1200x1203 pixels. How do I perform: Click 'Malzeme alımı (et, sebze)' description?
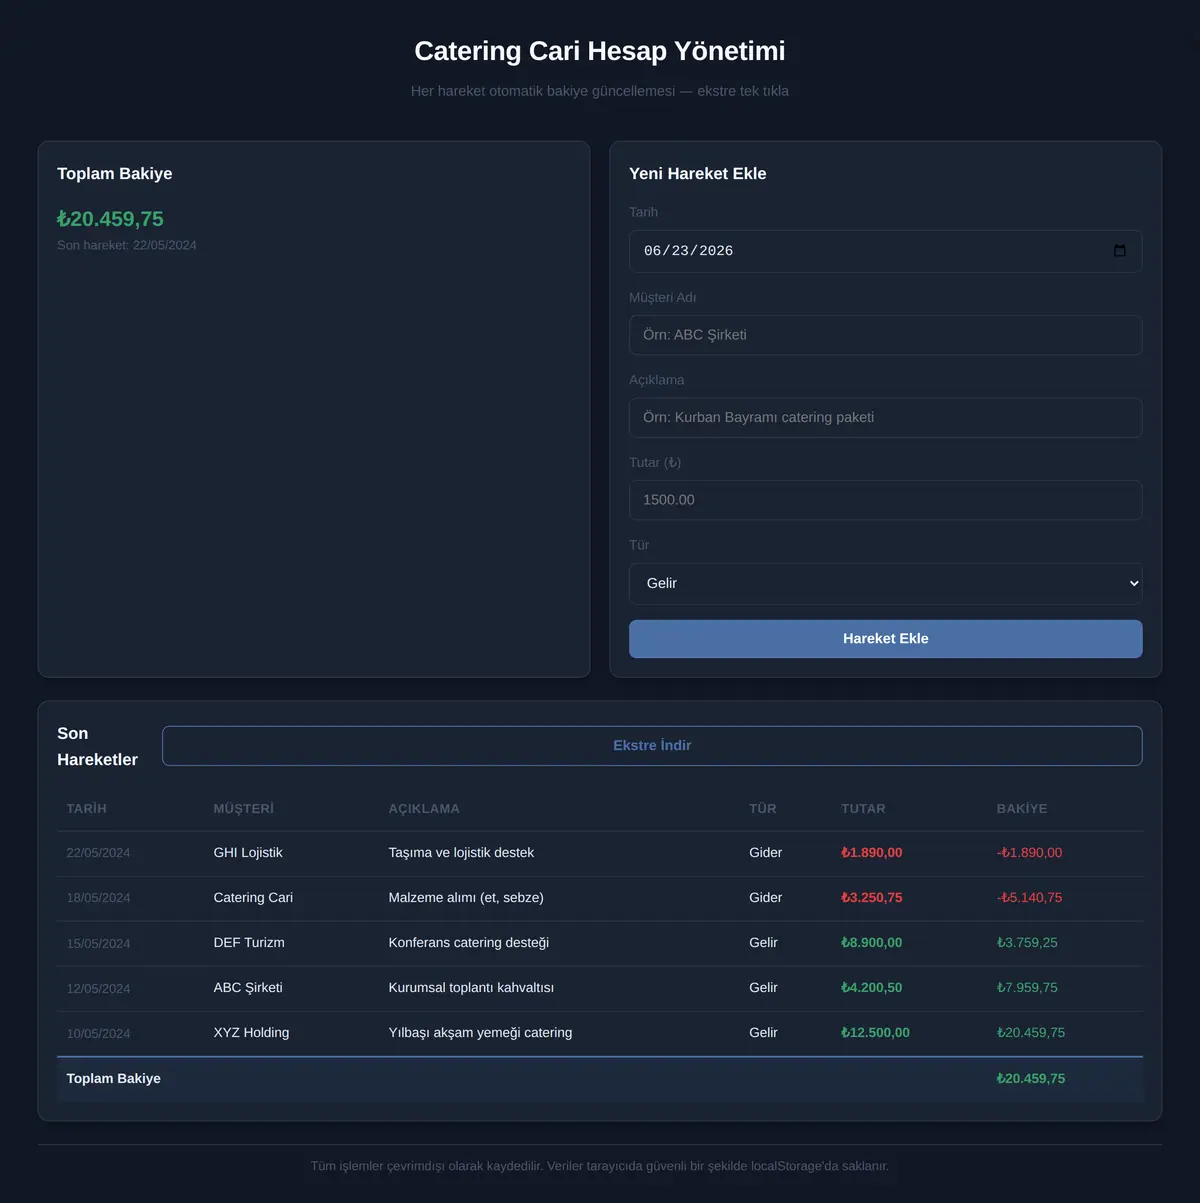466,898
